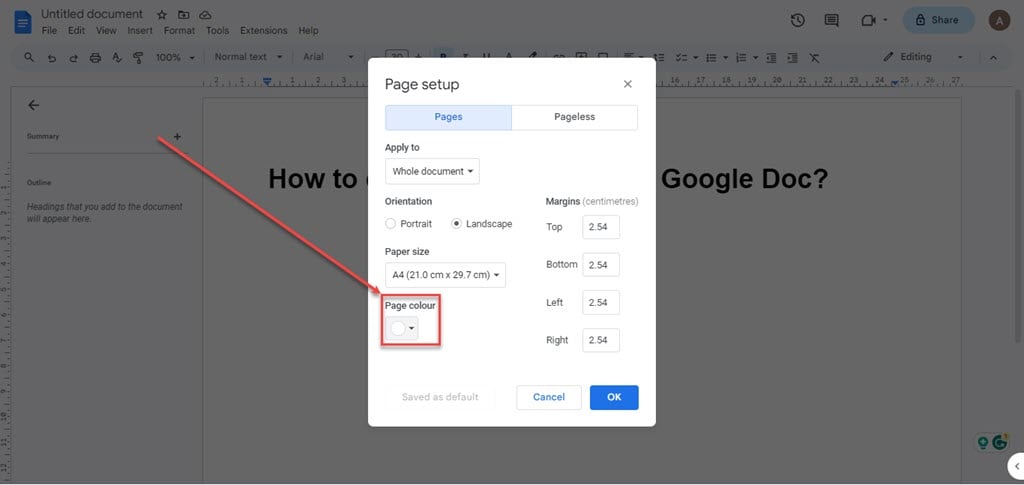
Task: Close the Page setup dialog
Action: [x=628, y=84]
